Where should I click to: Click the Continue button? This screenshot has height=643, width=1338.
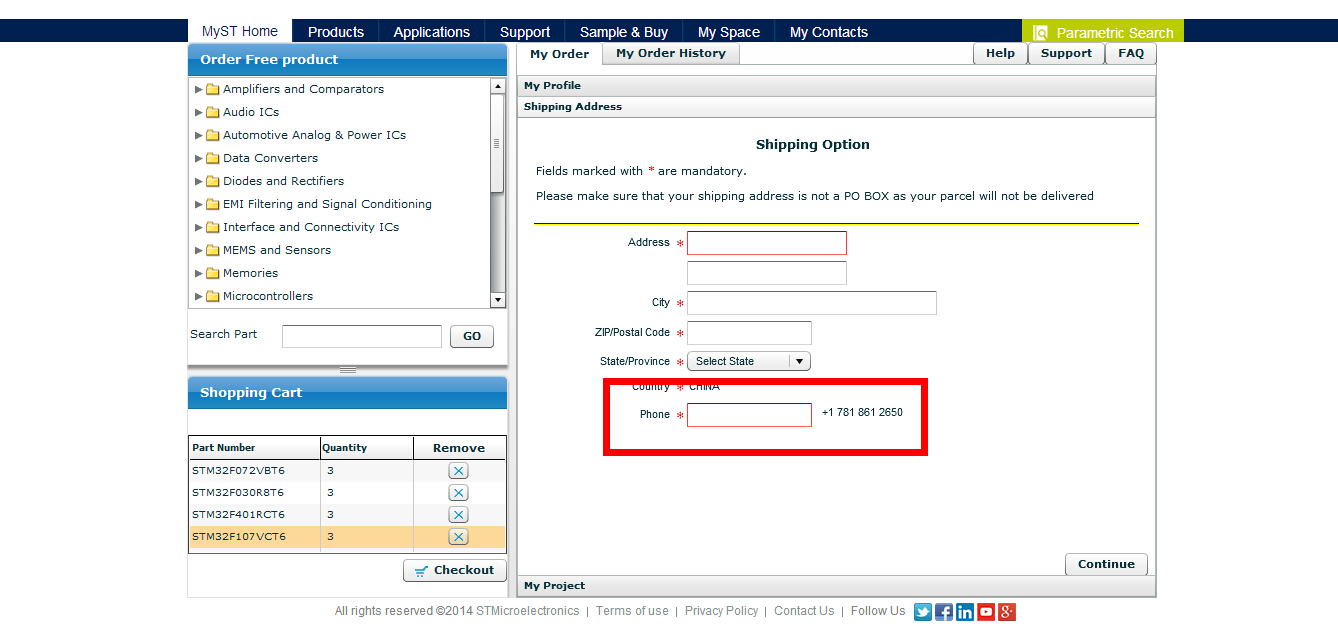click(1106, 564)
